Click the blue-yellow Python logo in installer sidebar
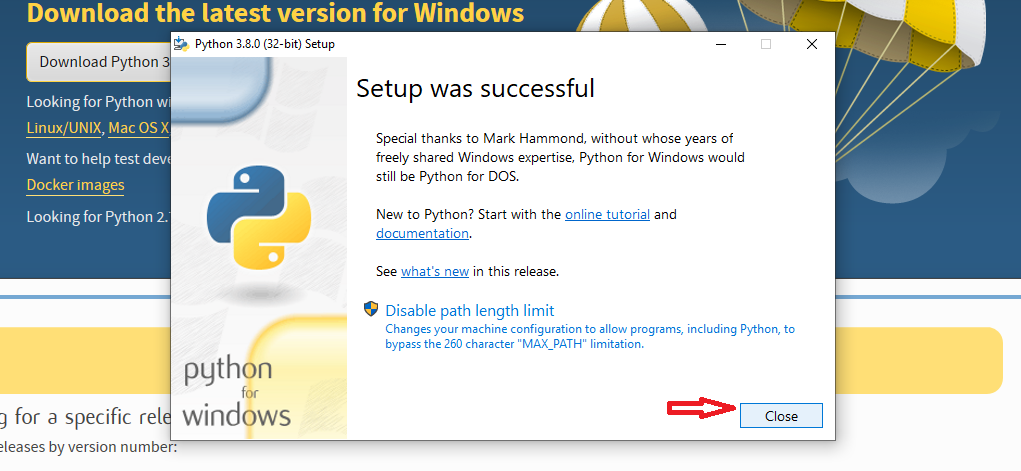Image resolution: width=1021 pixels, height=471 pixels. [259, 218]
